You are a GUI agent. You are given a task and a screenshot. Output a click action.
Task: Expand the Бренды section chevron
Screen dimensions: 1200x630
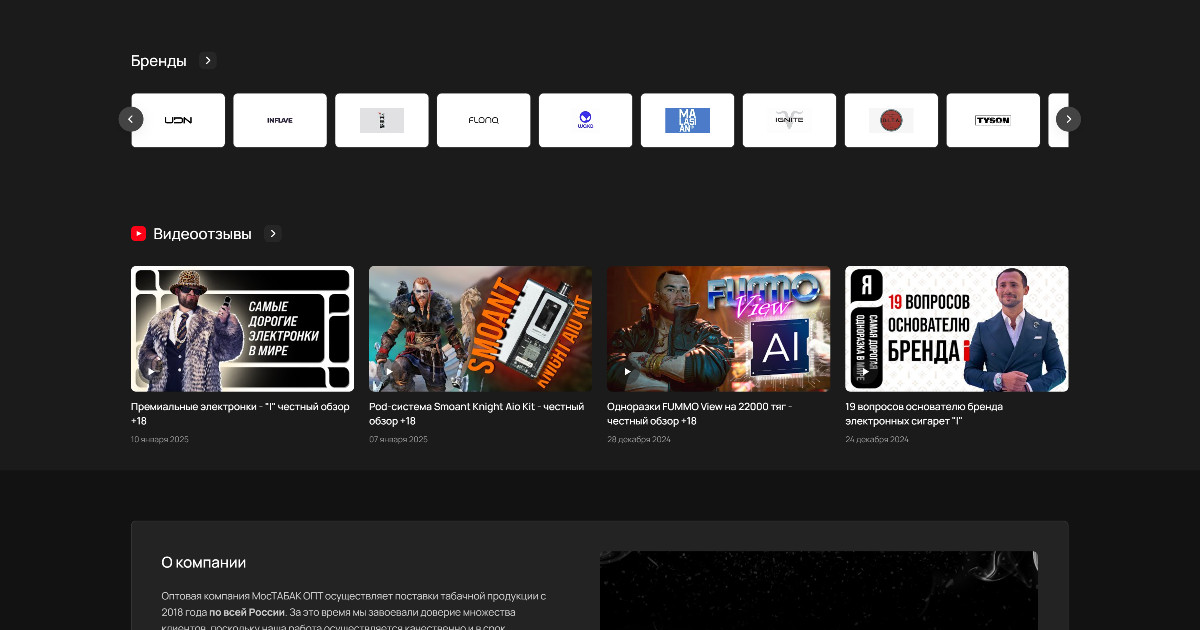pyautogui.click(x=208, y=60)
